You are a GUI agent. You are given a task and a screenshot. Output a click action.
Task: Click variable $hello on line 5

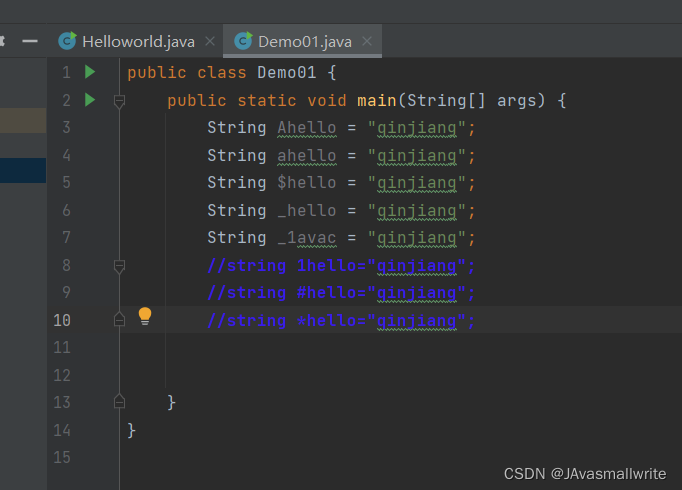[x=307, y=183]
